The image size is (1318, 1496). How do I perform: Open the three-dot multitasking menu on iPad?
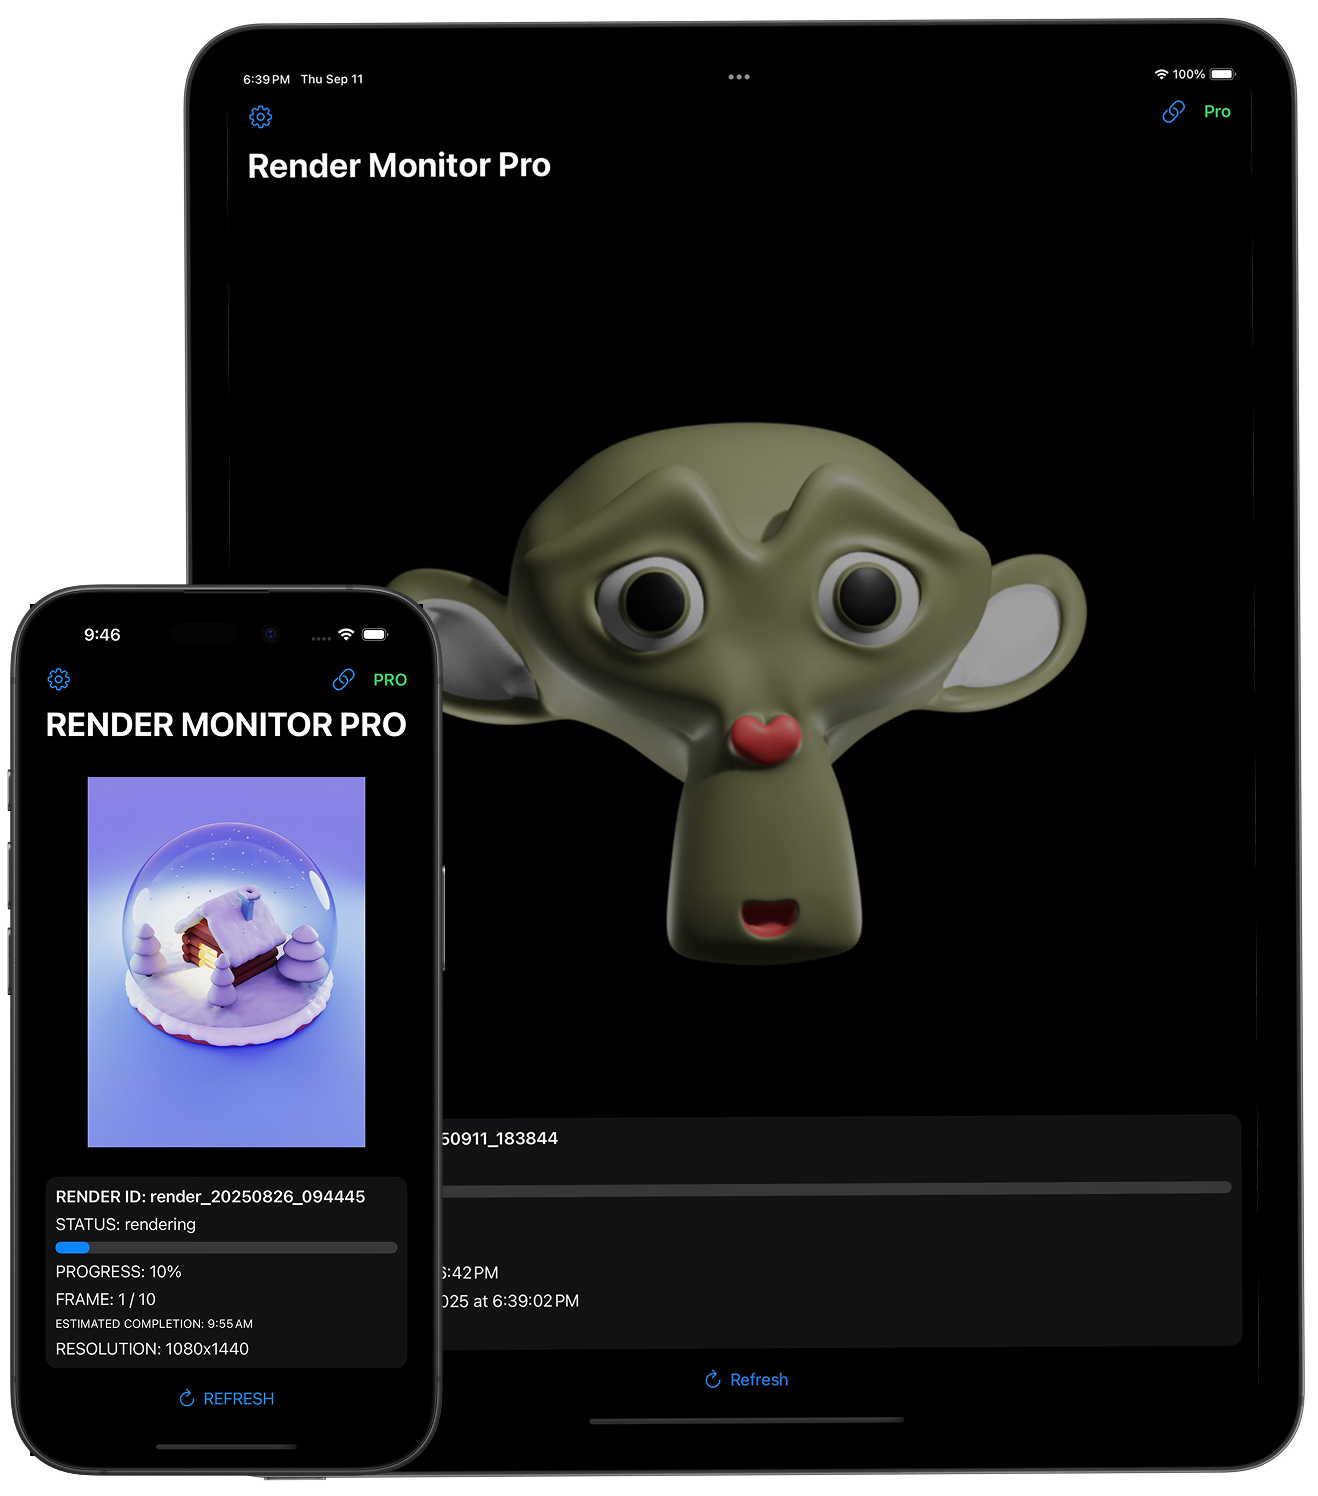[739, 77]
